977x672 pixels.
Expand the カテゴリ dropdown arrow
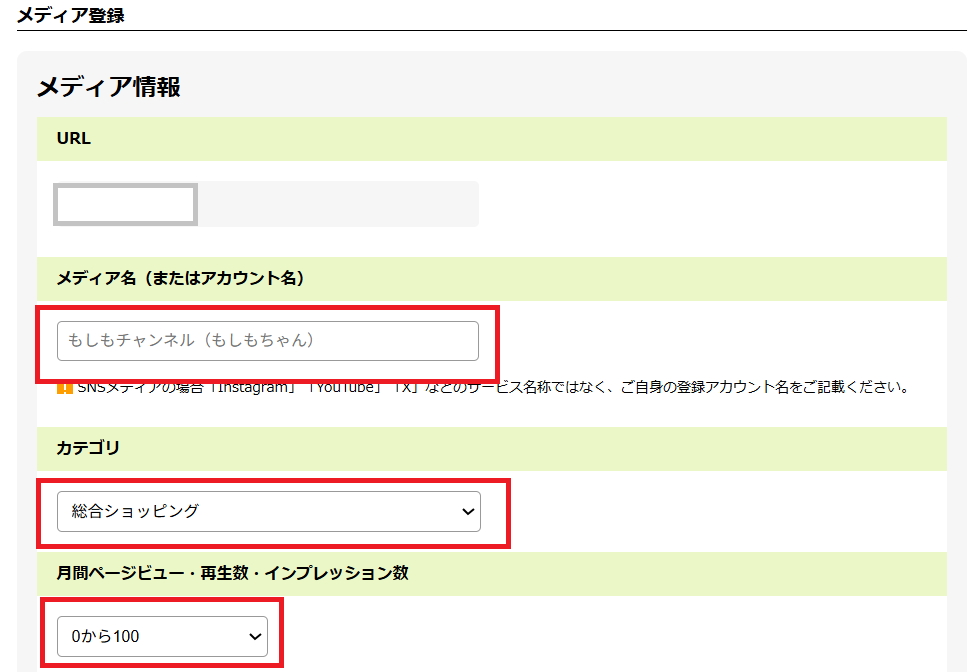tap(467, 512)
